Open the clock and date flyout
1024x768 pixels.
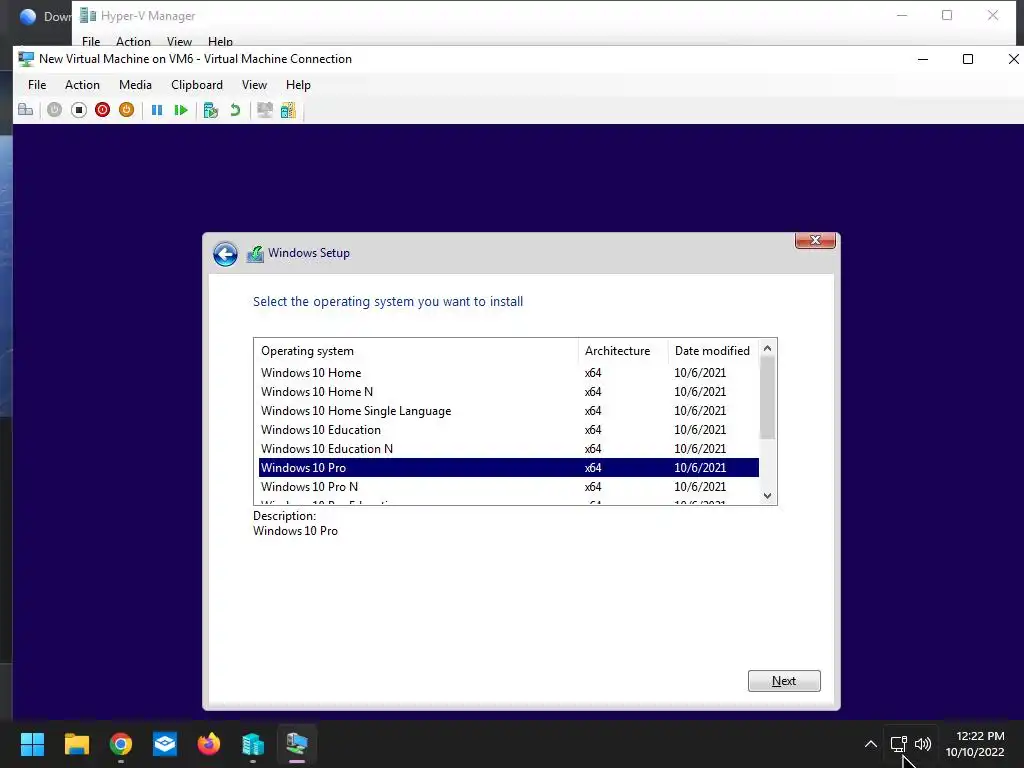coord(975,744)
